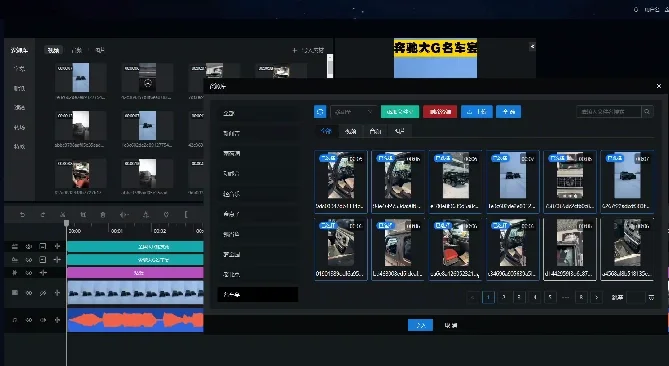Click the blue confirm button at dialog bottom
This screenshot has width=669, height=366.
pyautogui.click(x=420, y=325)
